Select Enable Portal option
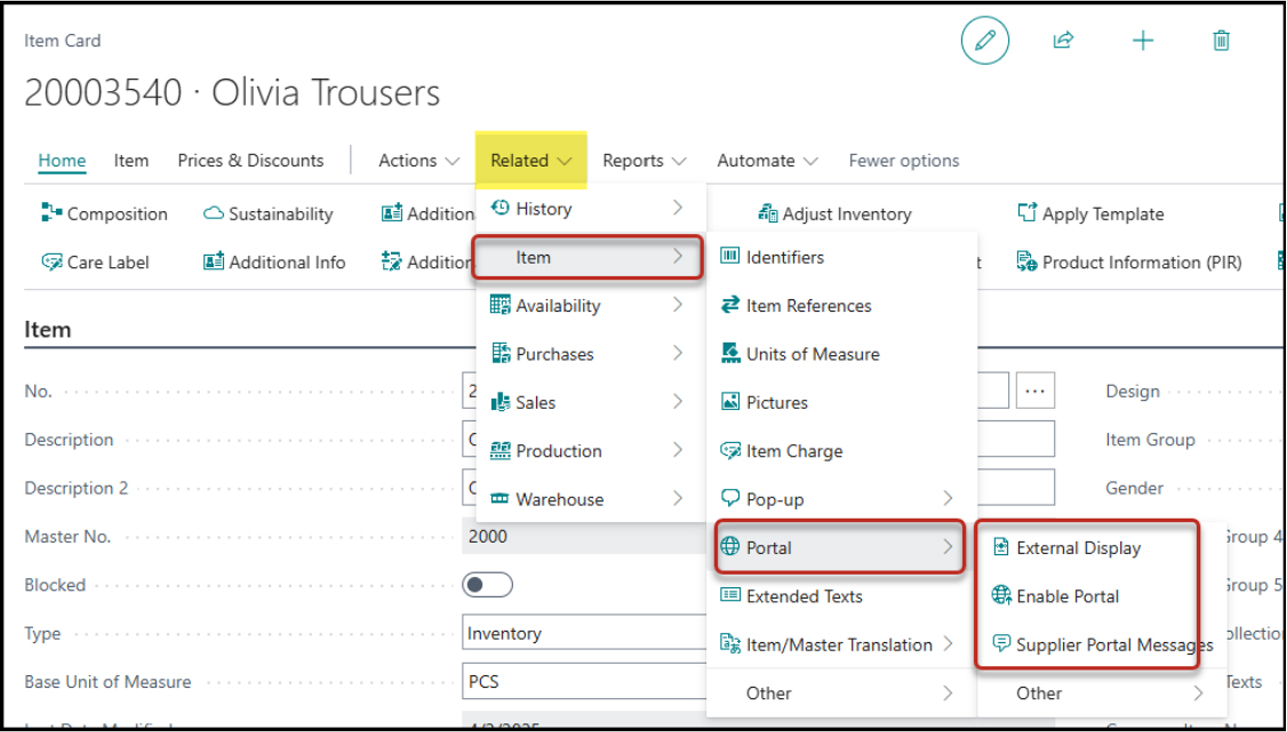Screen dimensions: 1287x732 [1067, 596]
